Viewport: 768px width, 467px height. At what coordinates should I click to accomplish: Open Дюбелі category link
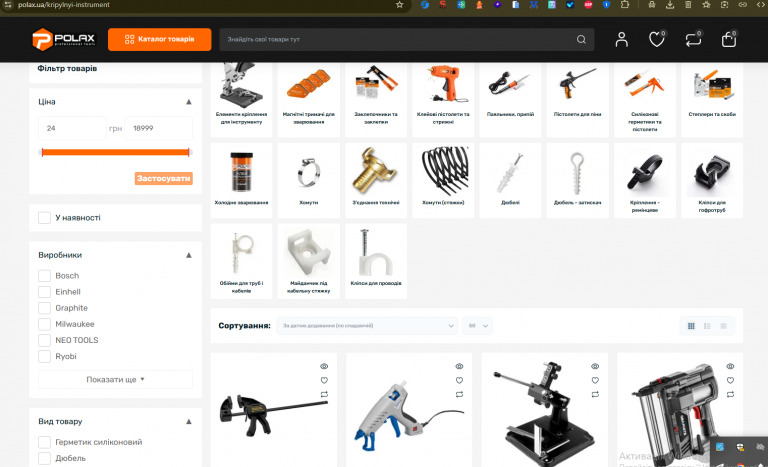[x=510, y=180]
